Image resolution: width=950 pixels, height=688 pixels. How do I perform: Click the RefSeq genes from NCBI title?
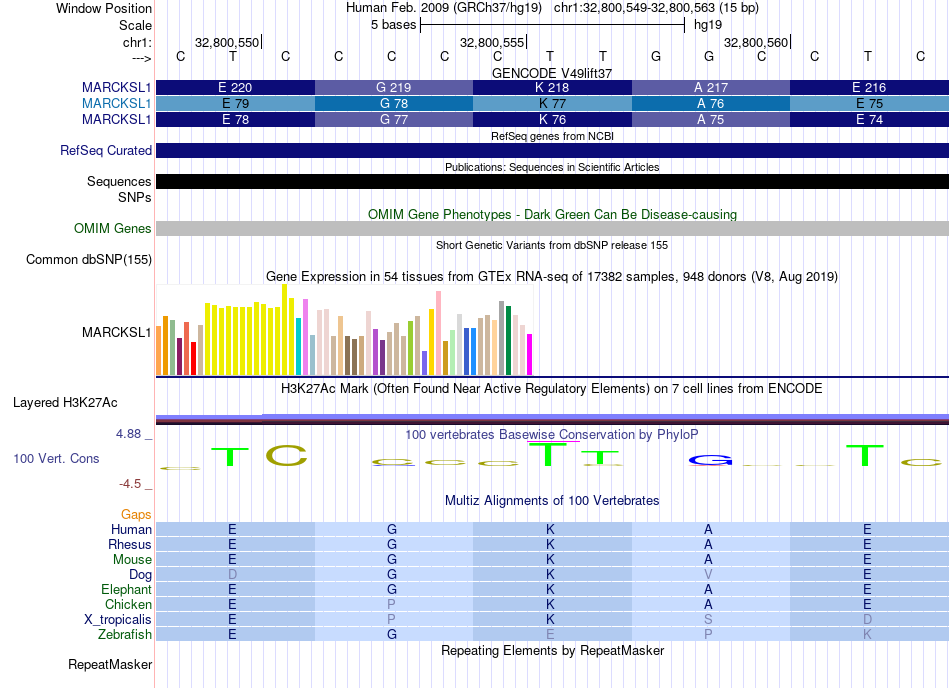tap(552, 136)
